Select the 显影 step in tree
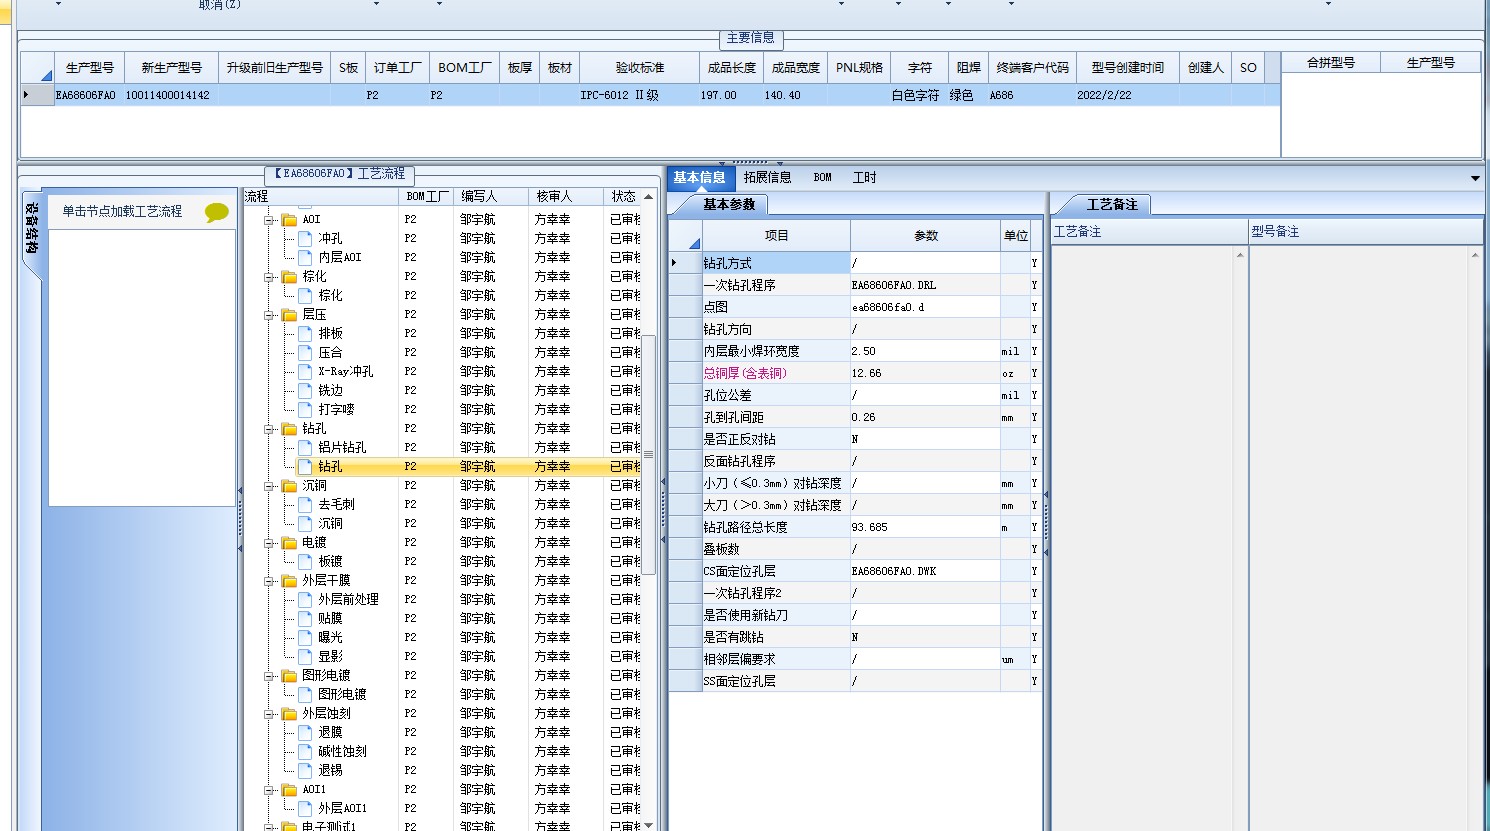This screenshot has width=1490, height=831. click(330, 656)
